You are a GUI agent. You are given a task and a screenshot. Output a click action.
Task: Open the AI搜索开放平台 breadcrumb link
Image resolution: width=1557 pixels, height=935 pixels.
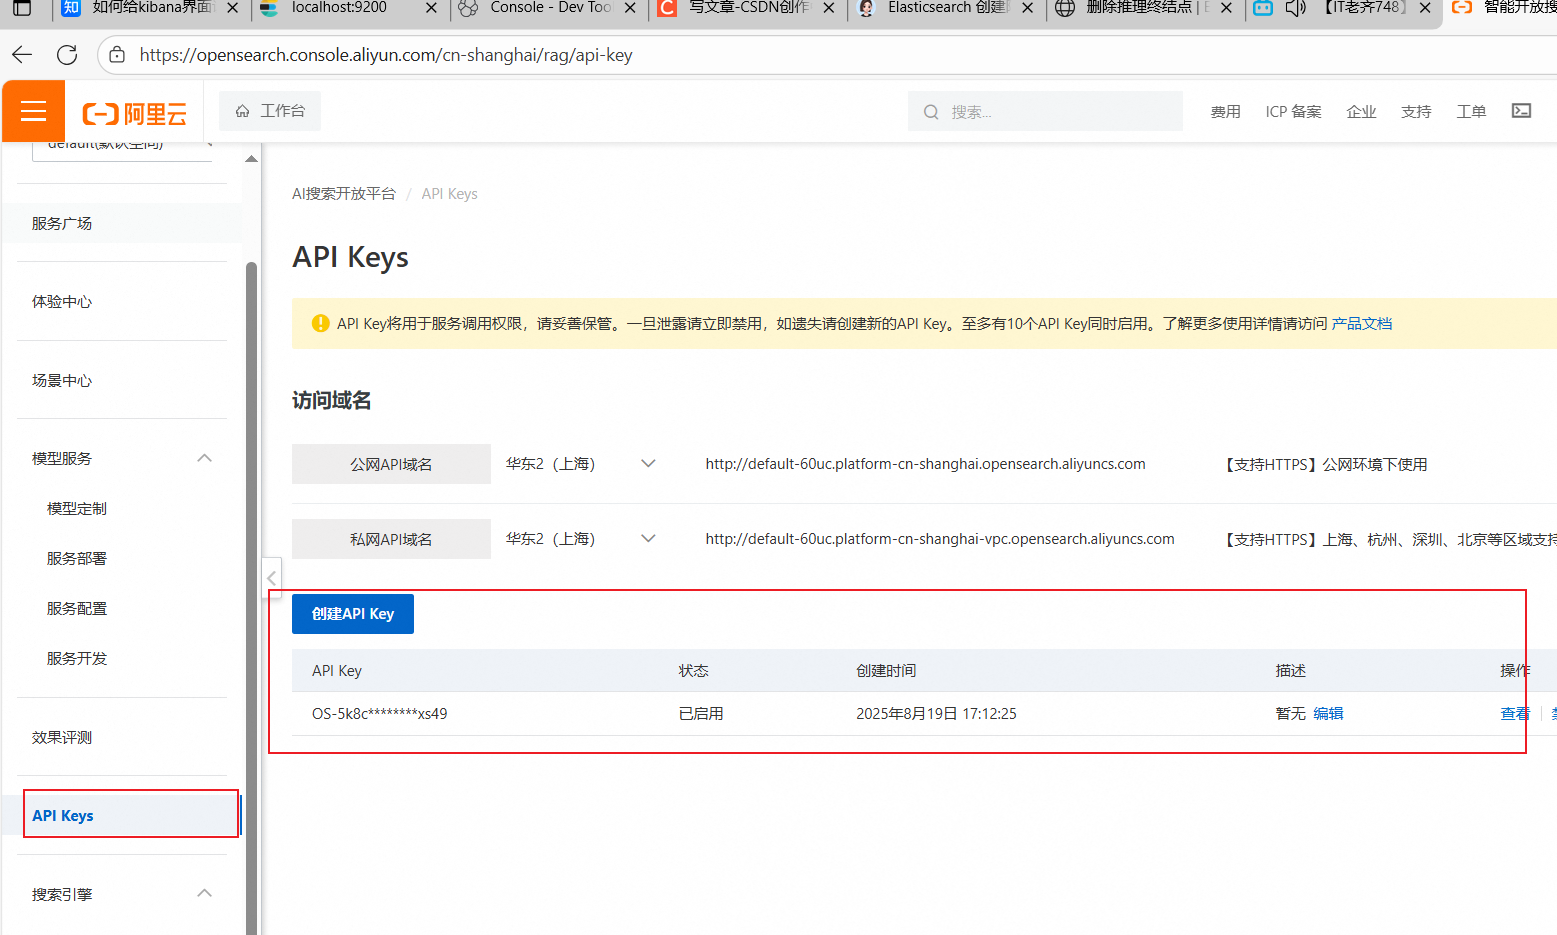click(x=344, y=194)
